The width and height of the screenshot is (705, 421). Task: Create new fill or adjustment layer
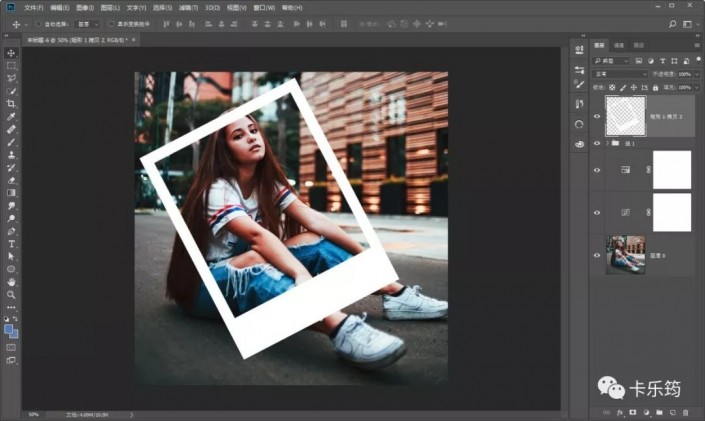(x=646, y=412)
